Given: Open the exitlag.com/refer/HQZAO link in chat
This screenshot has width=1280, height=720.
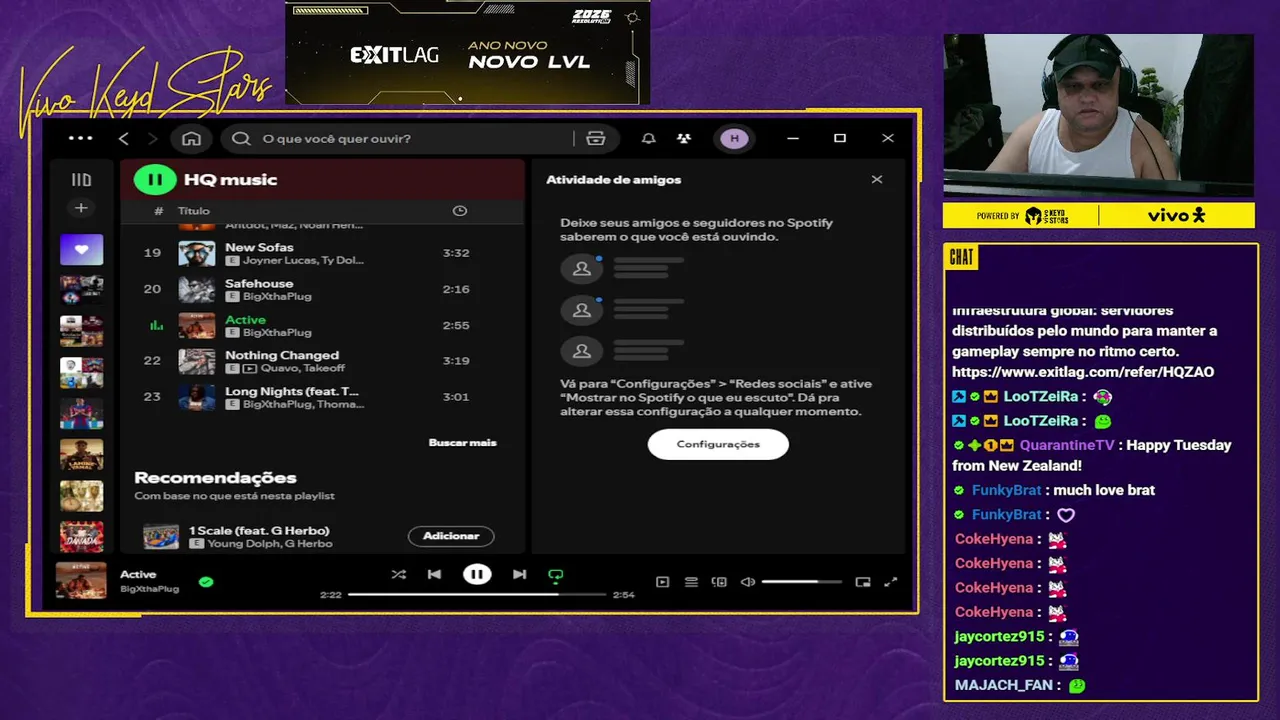Looking at the screenshot, I should point(1083,372).
